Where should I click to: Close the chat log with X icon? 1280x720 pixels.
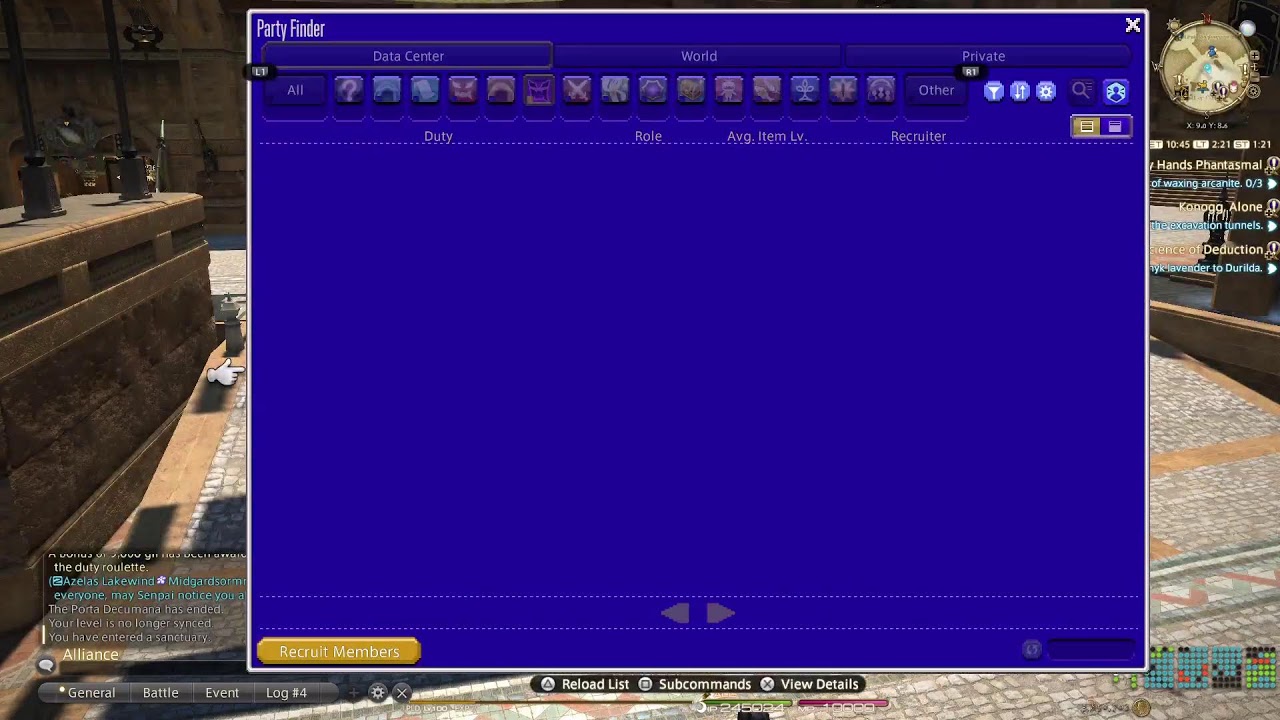402,693
